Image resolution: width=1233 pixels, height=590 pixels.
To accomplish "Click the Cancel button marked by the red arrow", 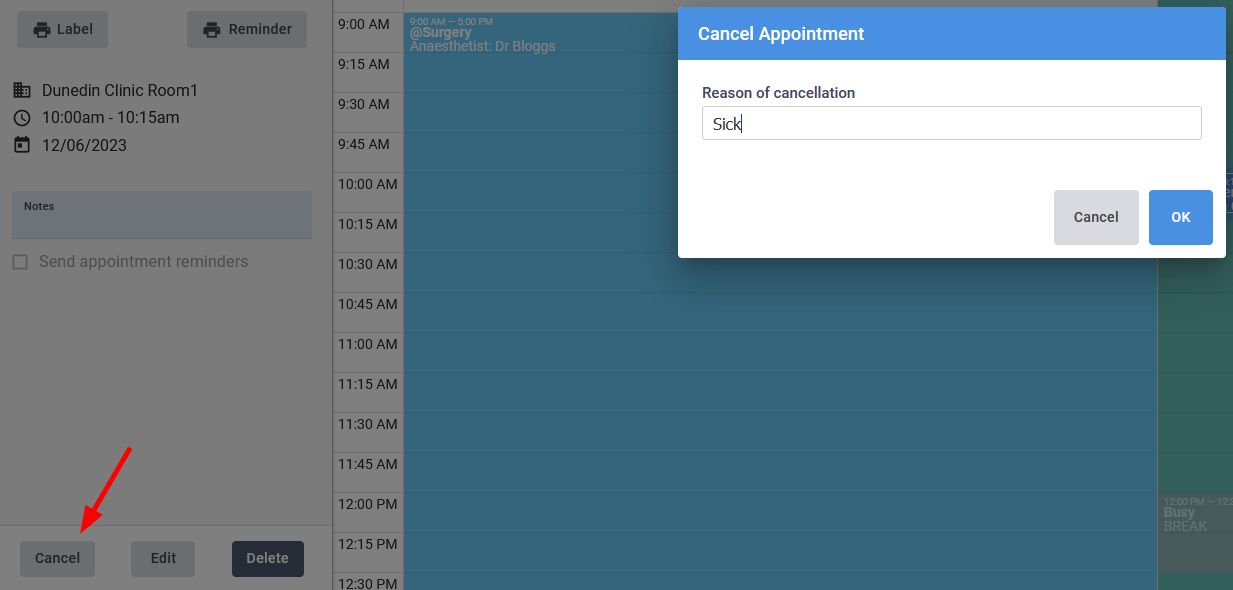I will point(57,558).
